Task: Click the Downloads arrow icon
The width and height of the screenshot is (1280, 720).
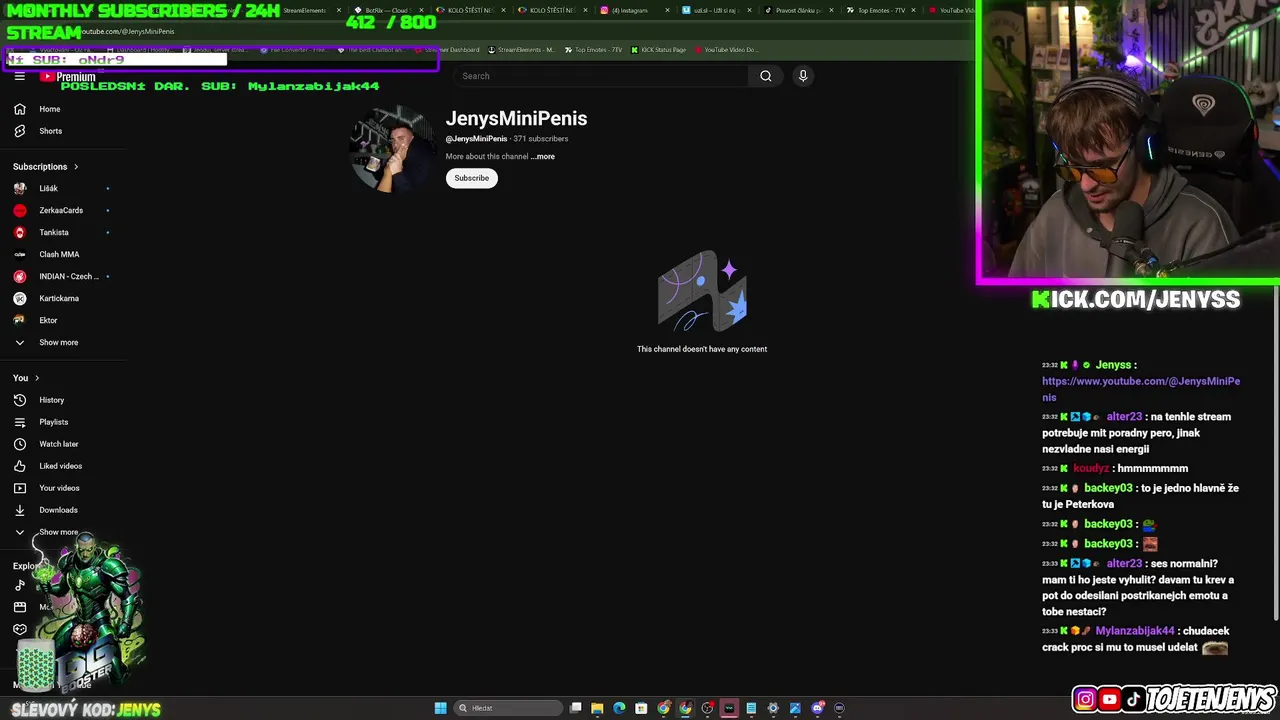Action: click(x=20, y=510)
